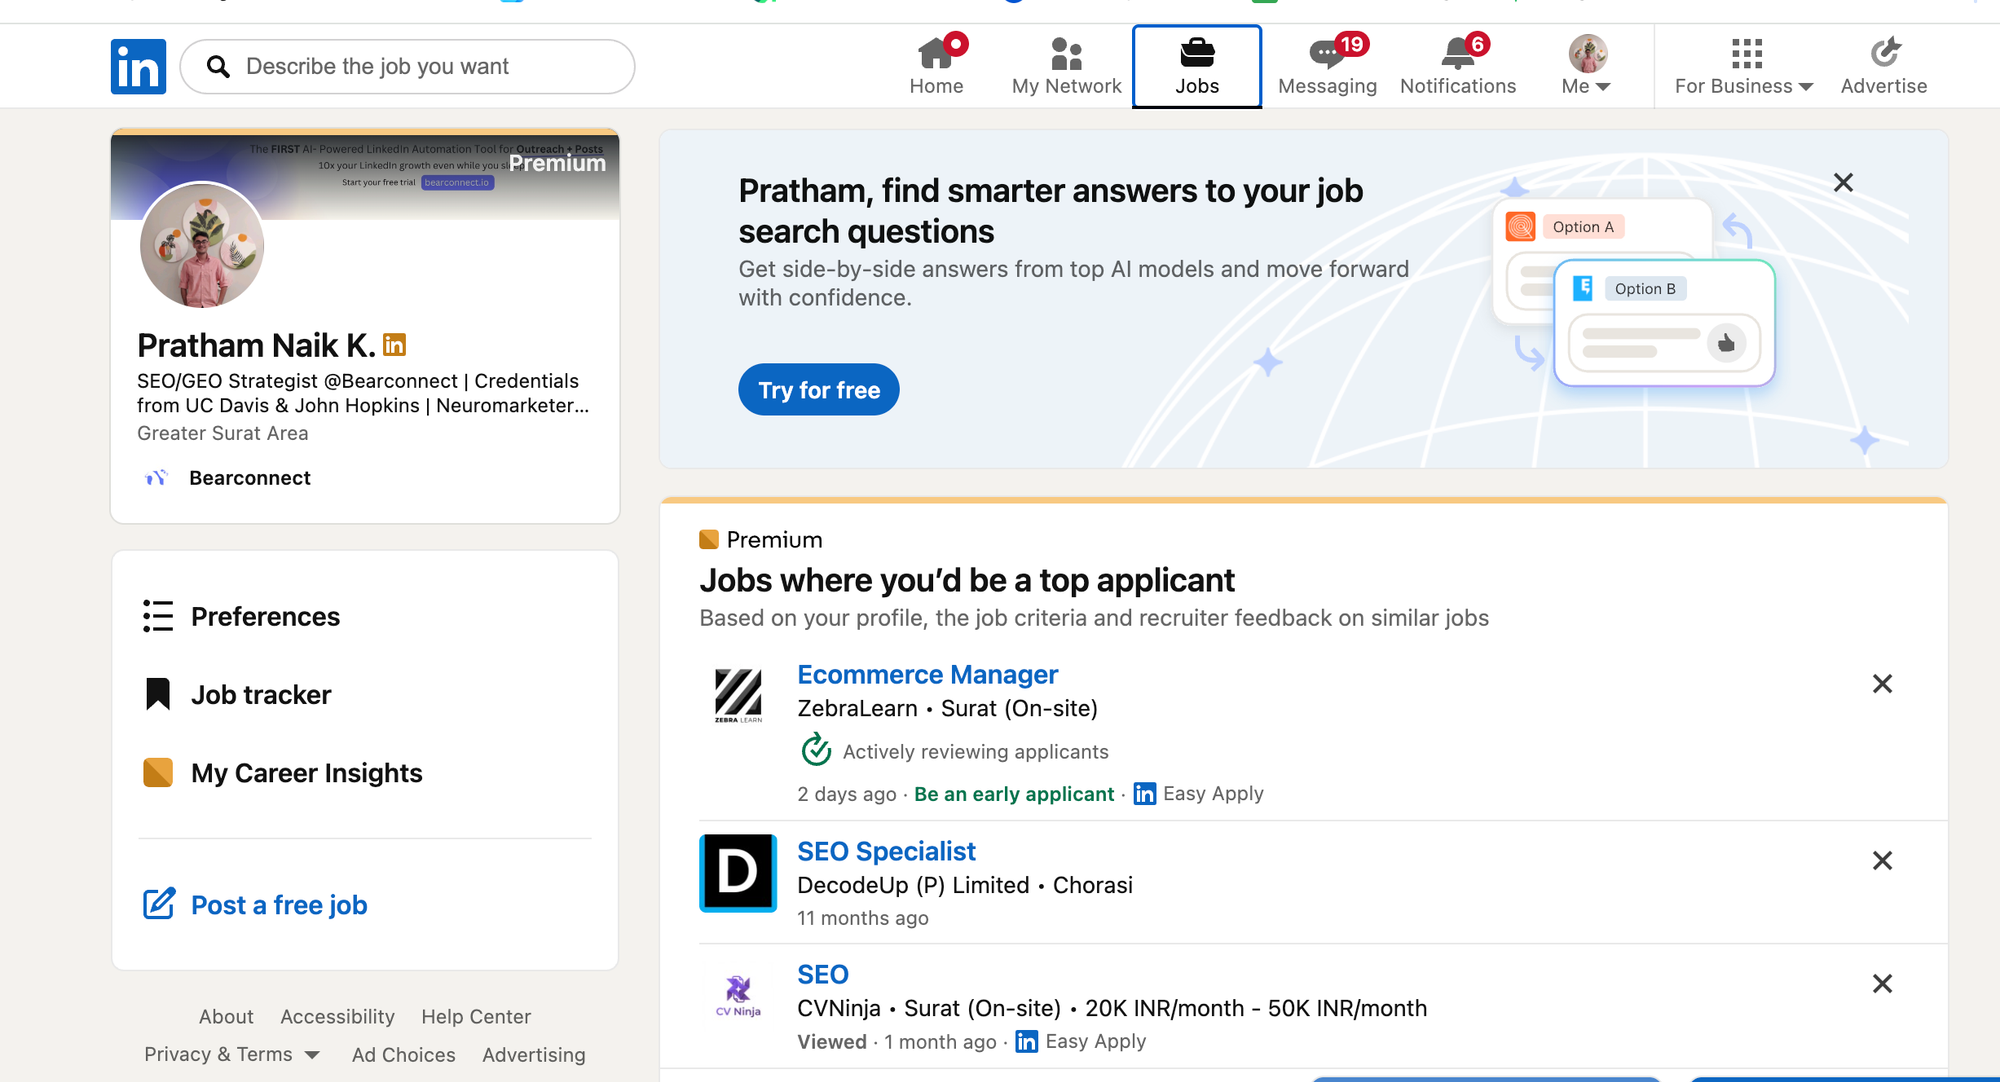Open Preferences list icon
Viewport: 2000px width, 1082px height.
pos(158,616)
